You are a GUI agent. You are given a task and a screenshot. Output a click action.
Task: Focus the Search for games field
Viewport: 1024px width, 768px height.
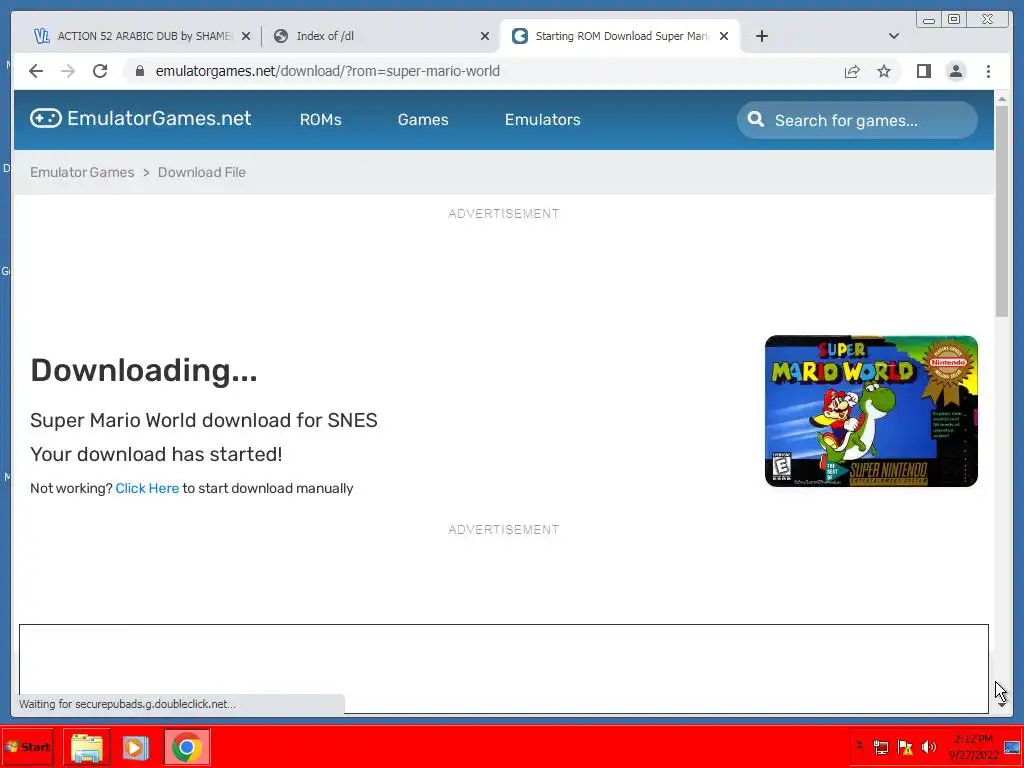point(857,120)
